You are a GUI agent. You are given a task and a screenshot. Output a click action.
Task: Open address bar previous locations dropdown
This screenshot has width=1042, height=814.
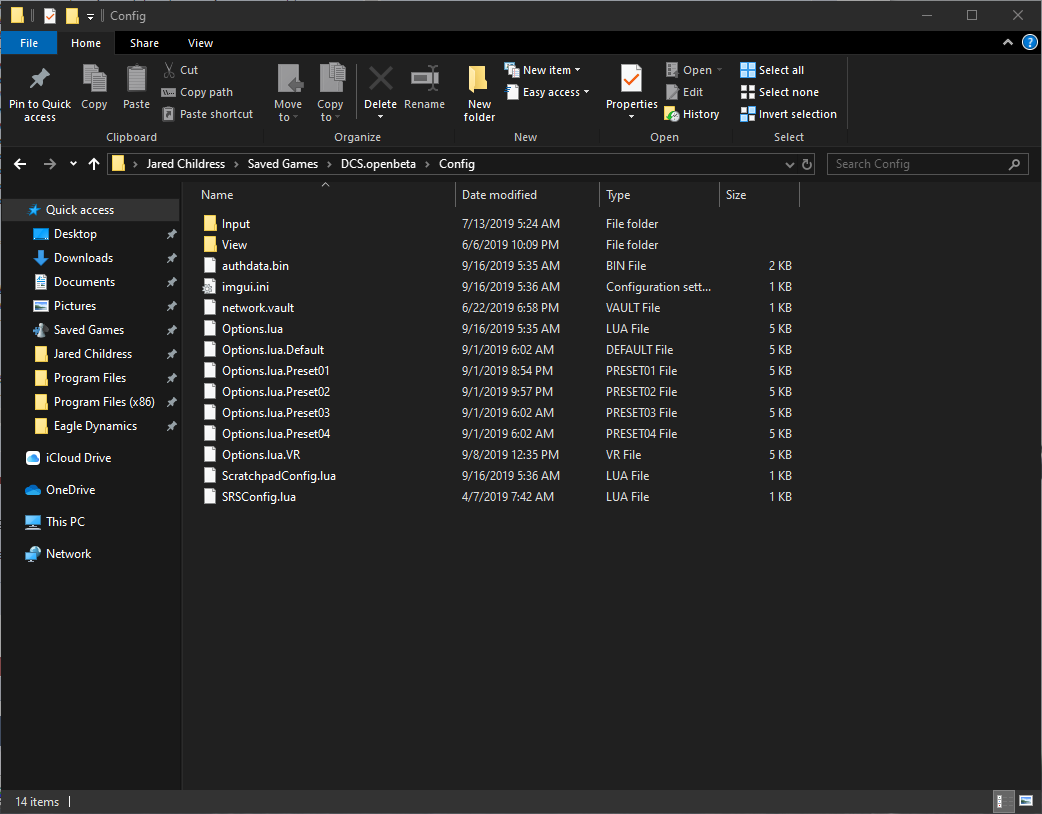click(x=789, y=164)
